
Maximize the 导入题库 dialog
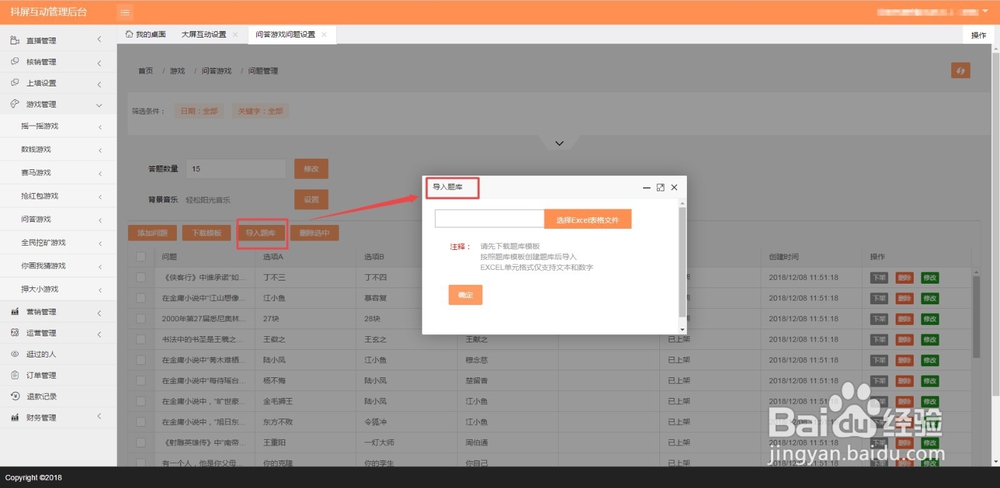click(x=660, y=188)
